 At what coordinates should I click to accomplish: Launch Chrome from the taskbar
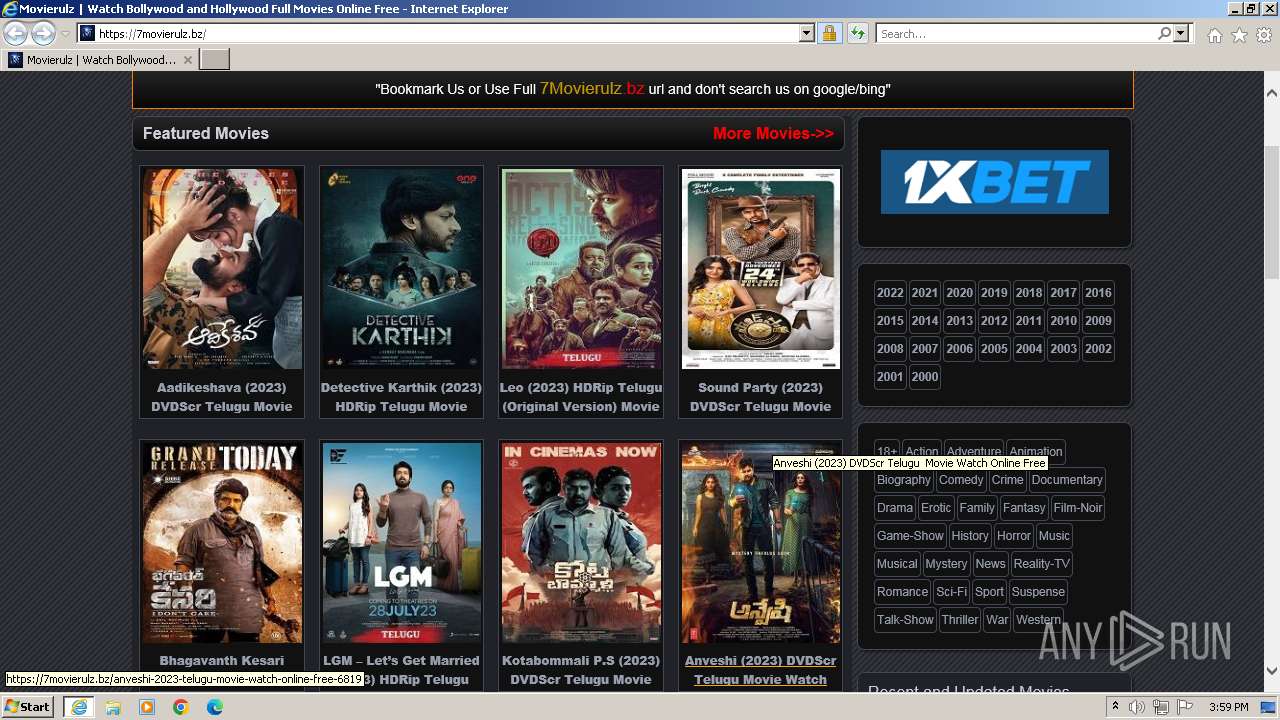[x=180, y=707]
